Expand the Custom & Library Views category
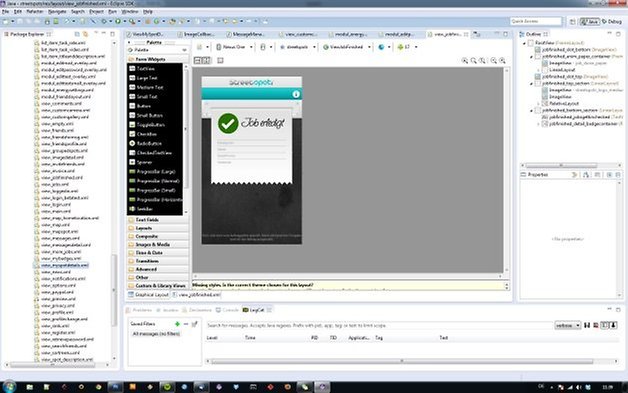Screen dimensions: 628x393 [158, 286]
